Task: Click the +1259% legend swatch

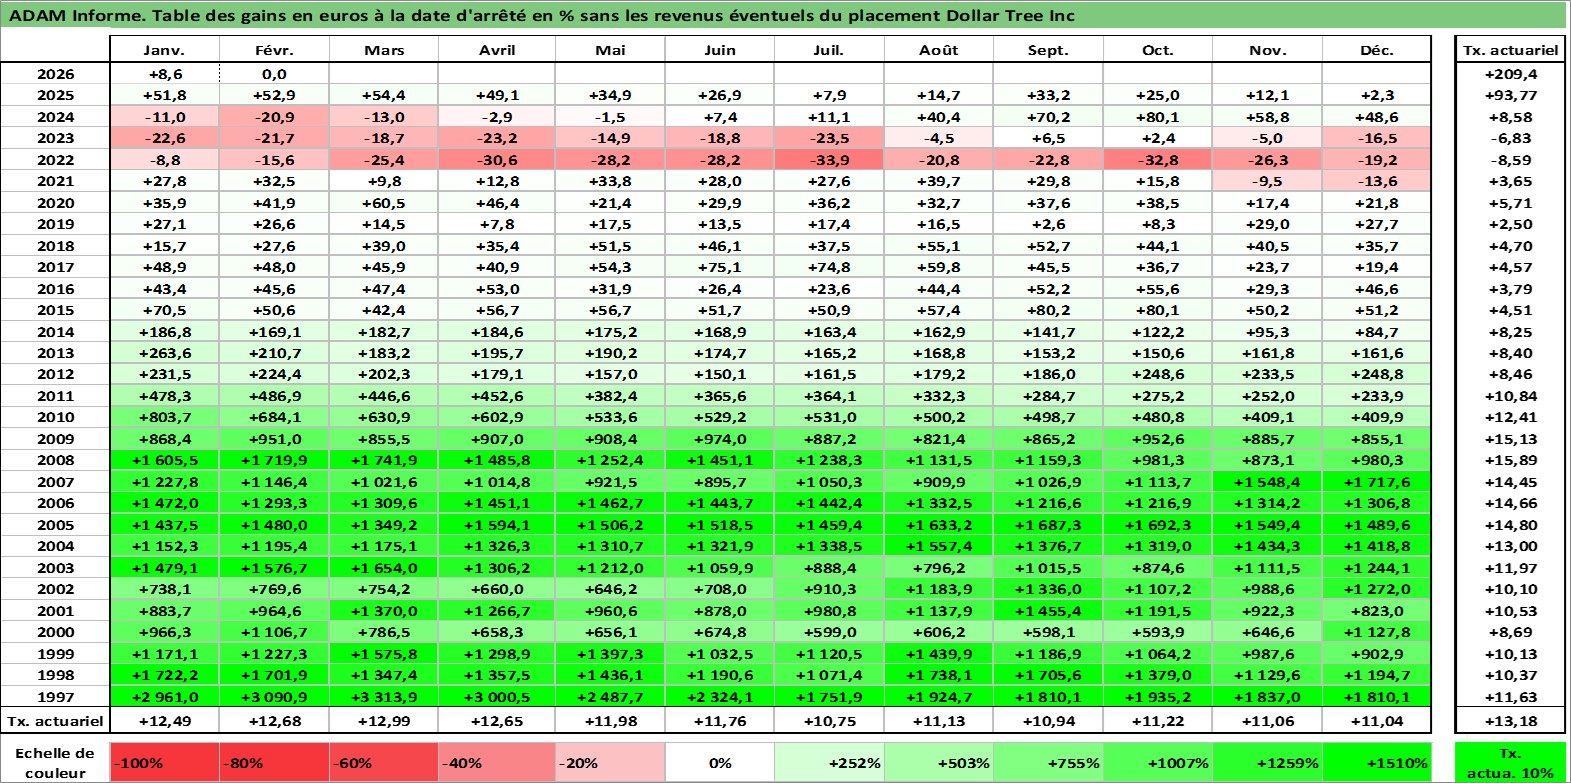Action: click(1267, 763)
